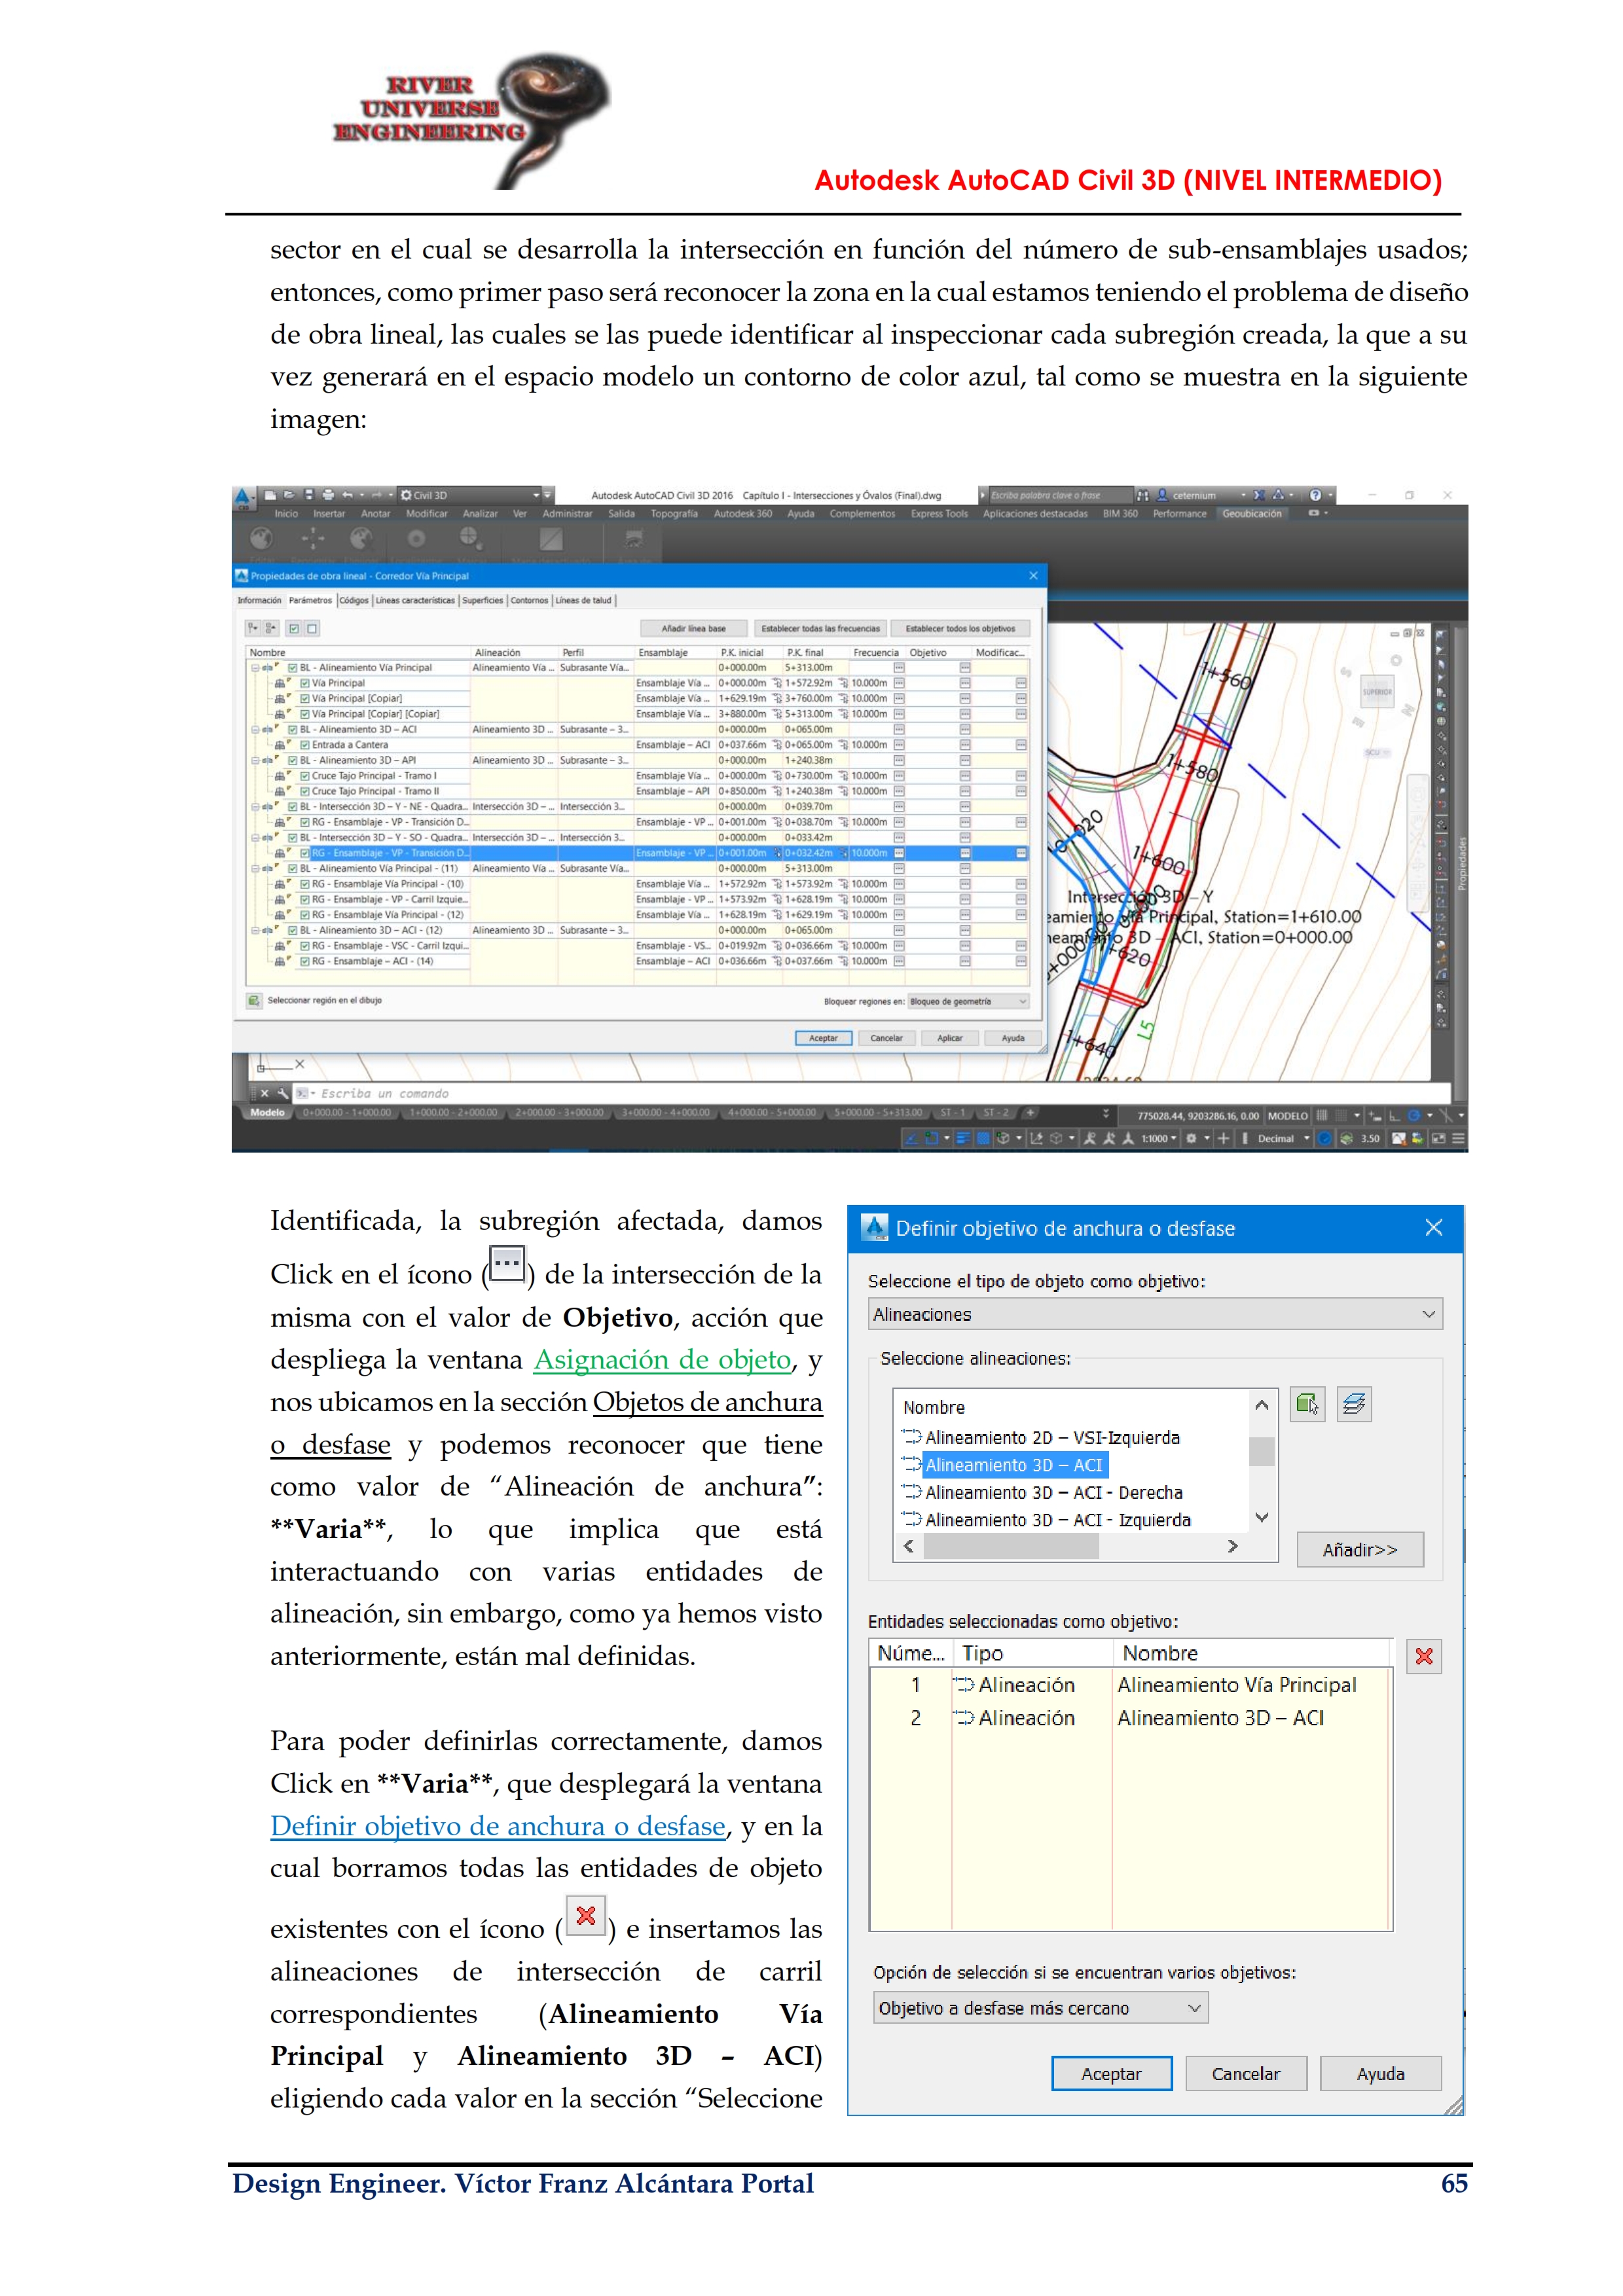The image size is (1623, 2296).
Task: Toggle Cruce Tajo Principal - Tramo I checkbox
Action: pos(305,776)
